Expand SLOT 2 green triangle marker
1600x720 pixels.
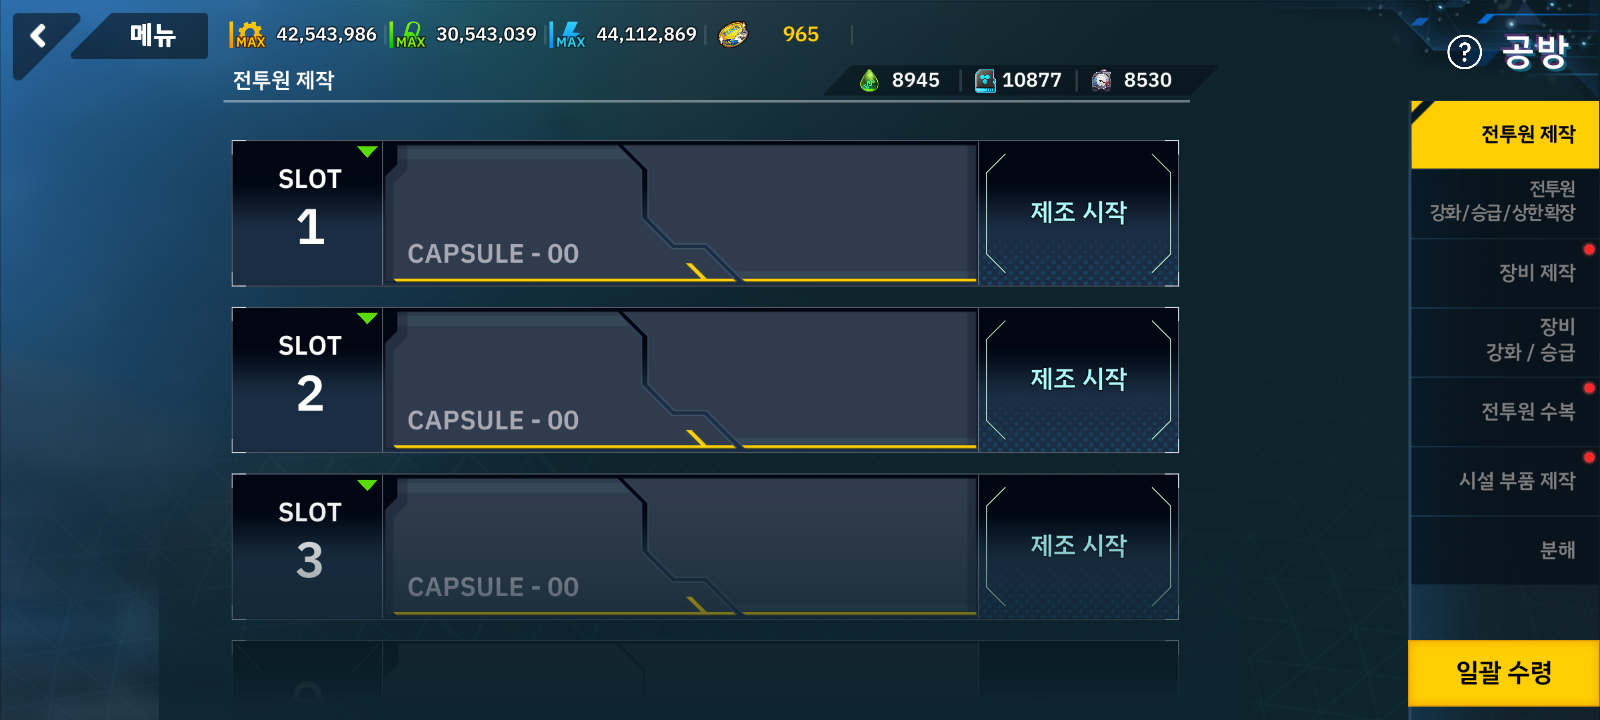pos(367,319)
